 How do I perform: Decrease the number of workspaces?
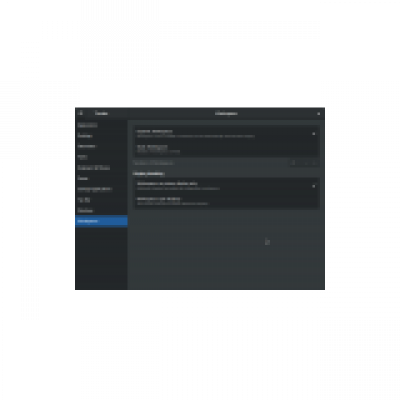[x=305, y=163]
